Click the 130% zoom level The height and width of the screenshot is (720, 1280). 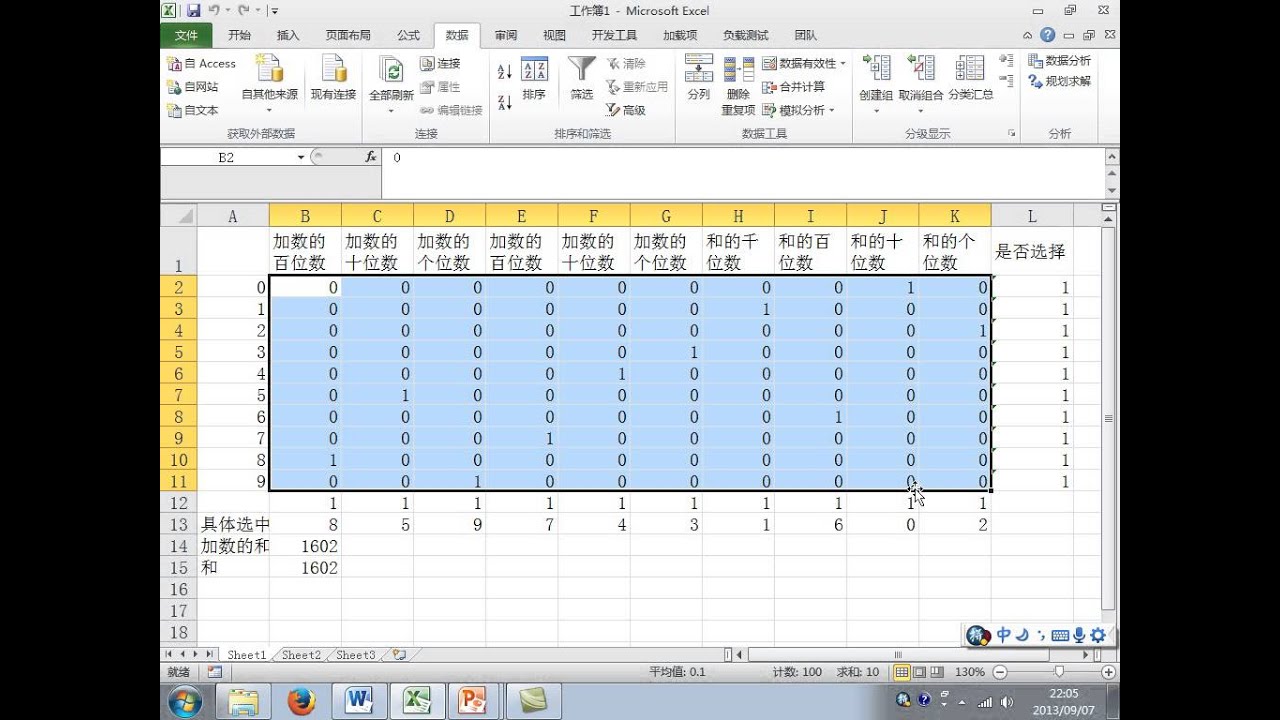(969, 672)
